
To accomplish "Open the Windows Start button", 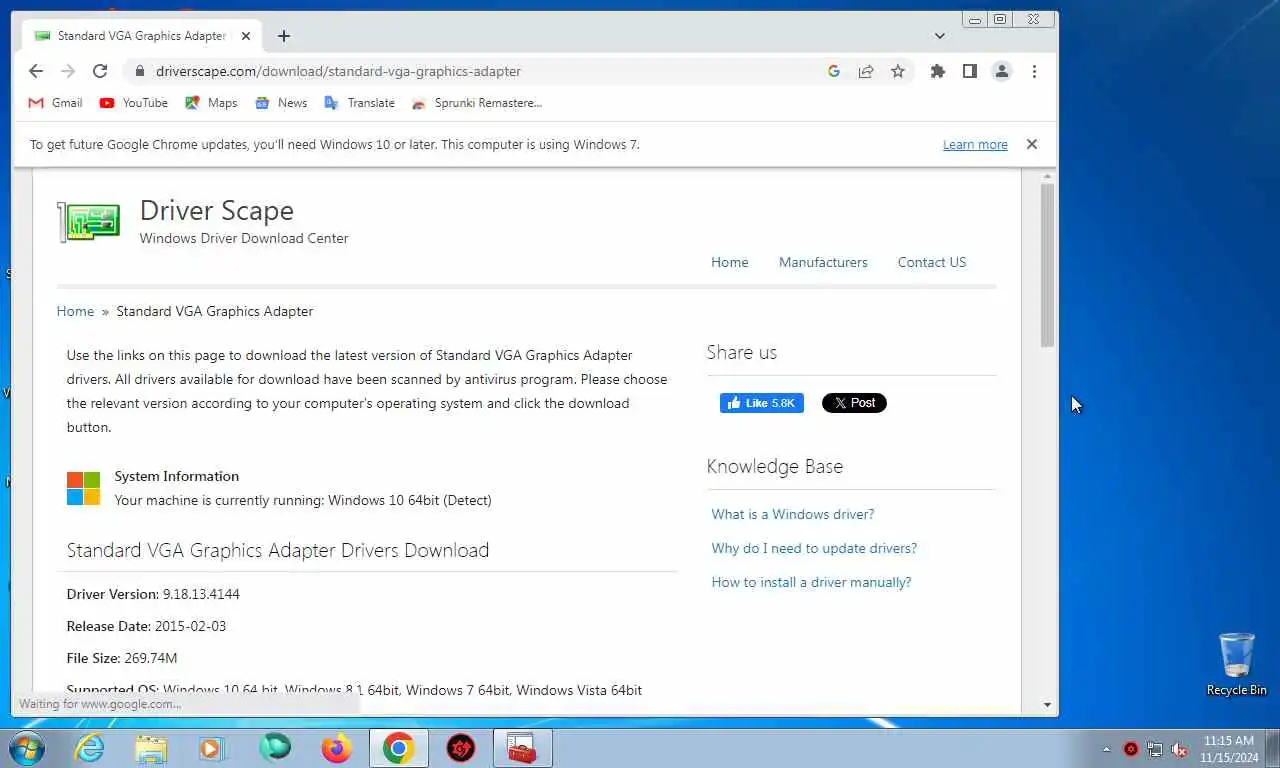I will [26, 748].
